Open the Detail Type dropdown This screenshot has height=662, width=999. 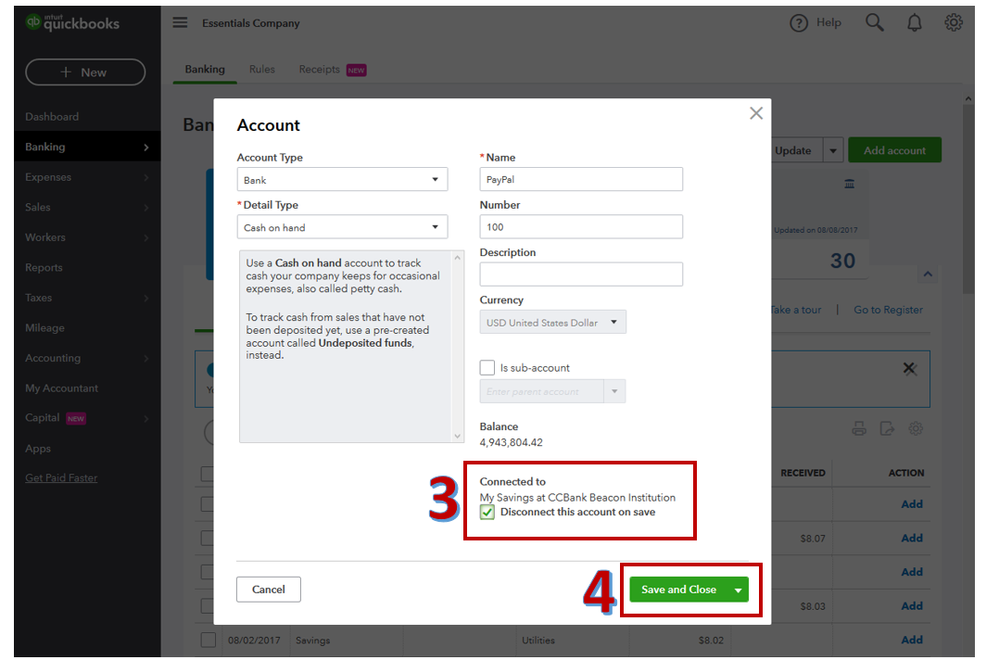tap(342, 227)
